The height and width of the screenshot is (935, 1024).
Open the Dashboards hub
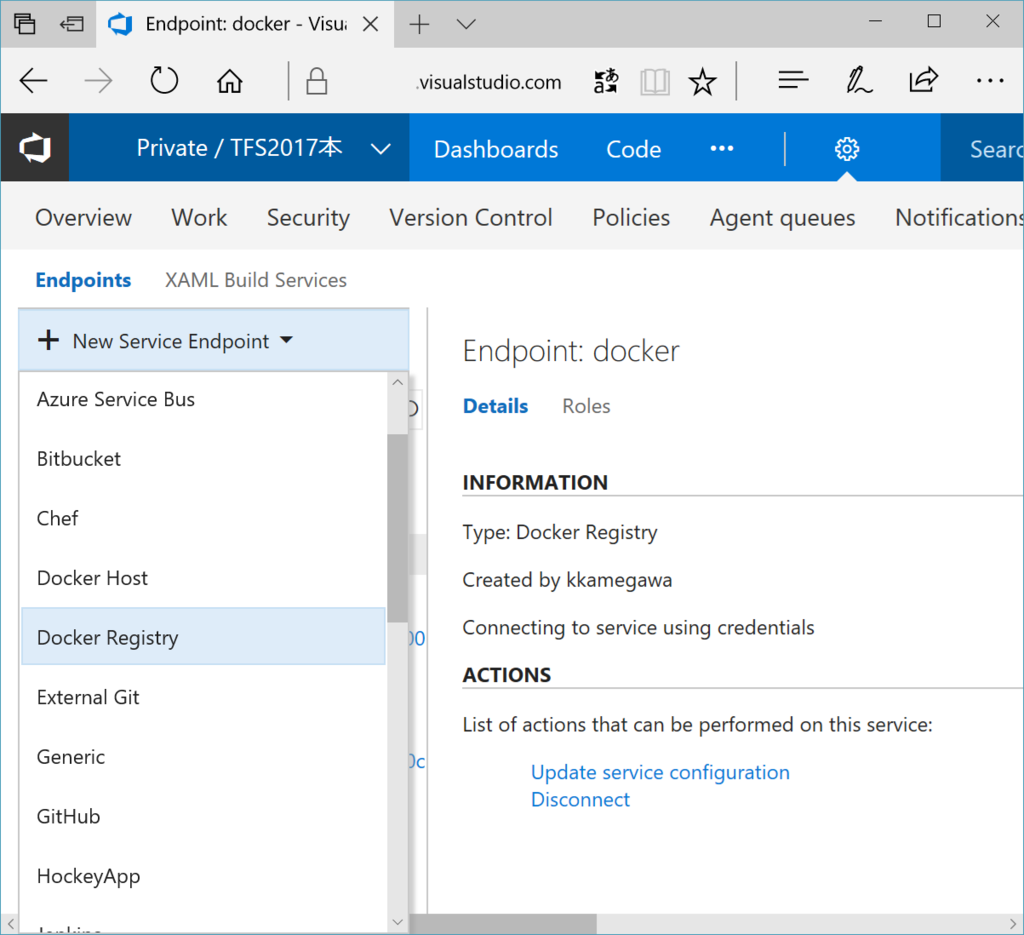[x=496, y=150]
